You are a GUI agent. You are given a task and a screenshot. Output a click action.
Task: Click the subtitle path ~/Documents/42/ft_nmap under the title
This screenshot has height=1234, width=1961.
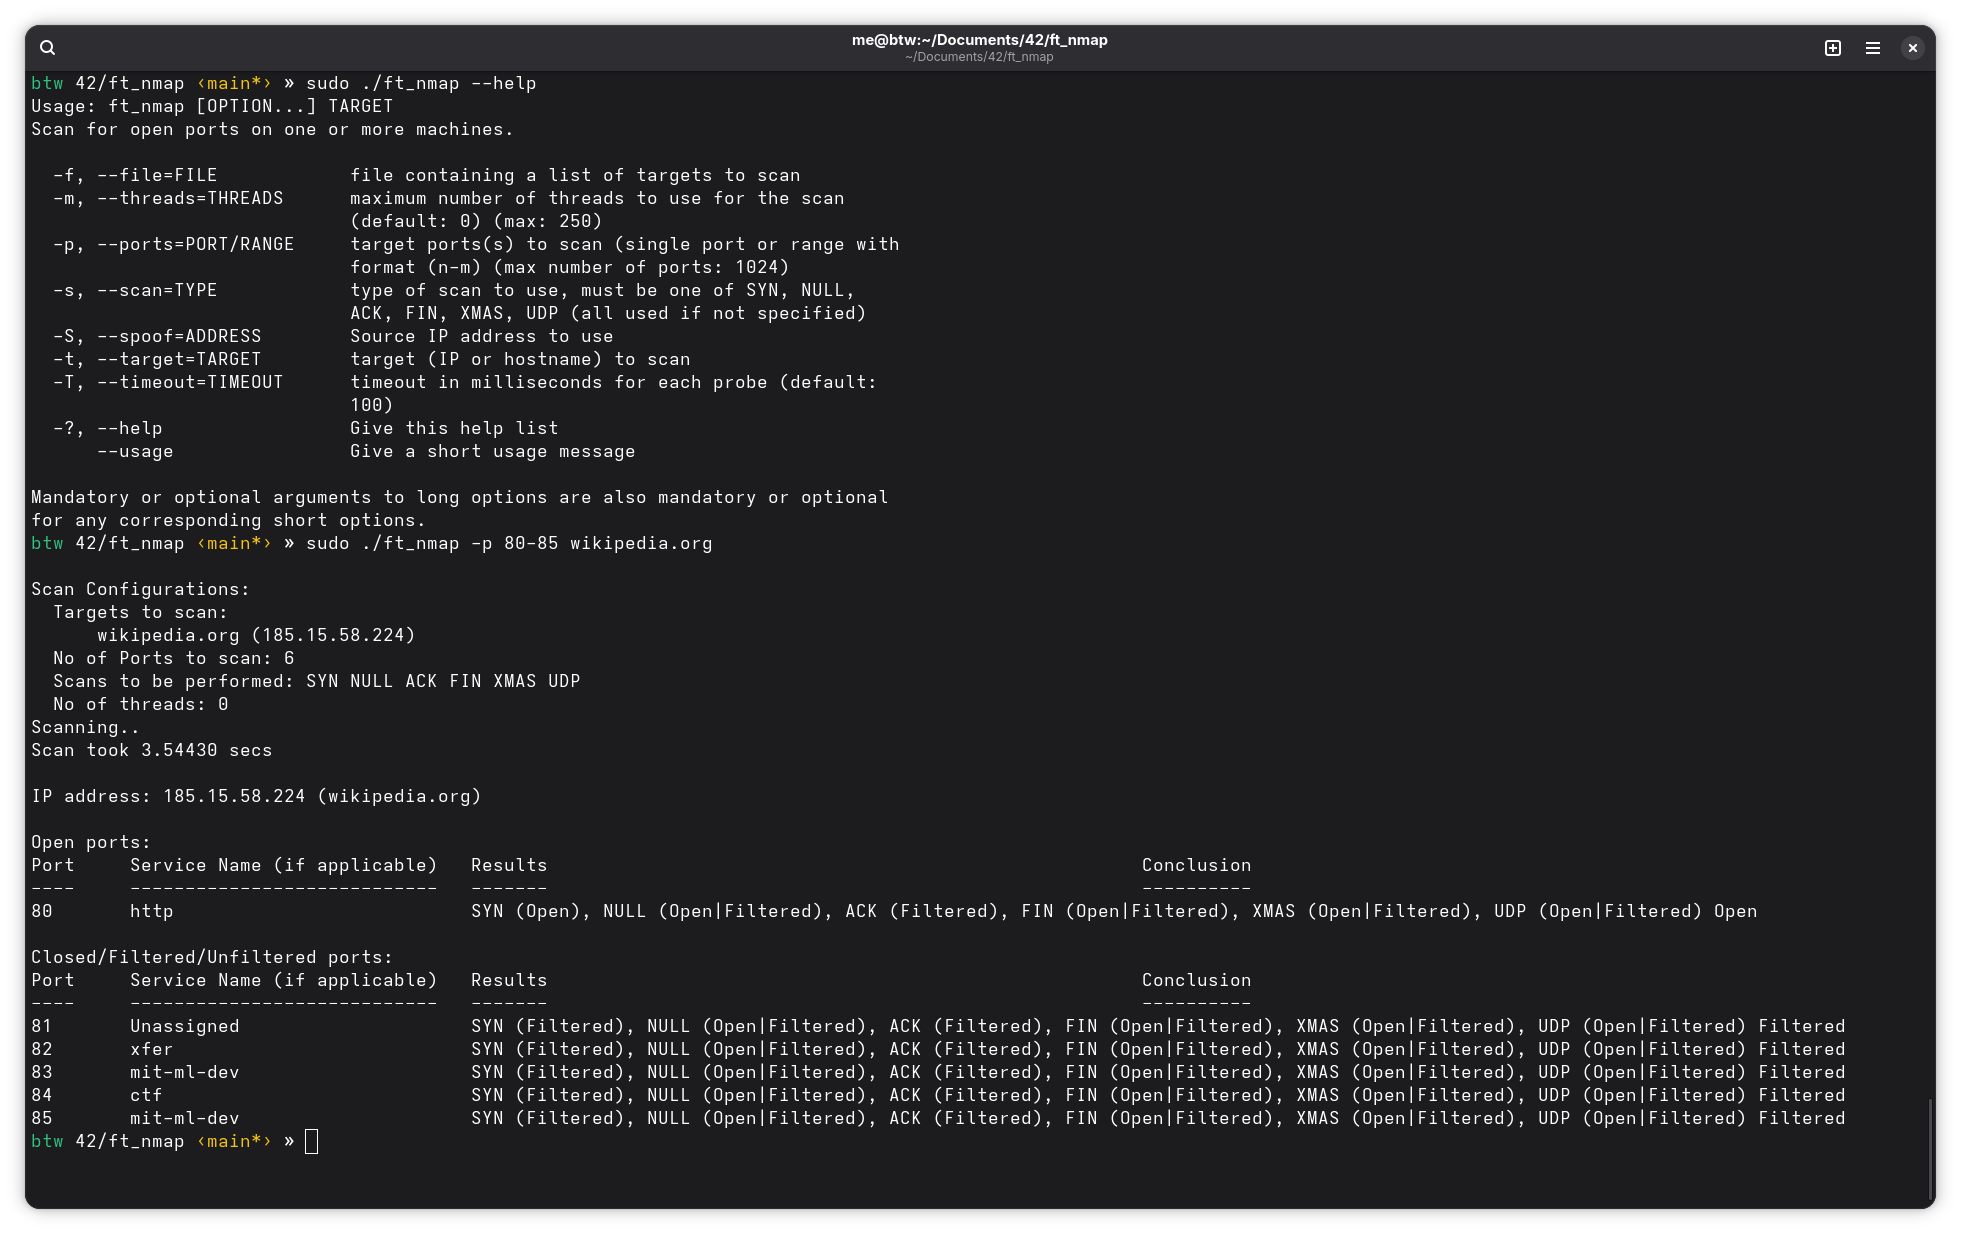click(979, 57)
